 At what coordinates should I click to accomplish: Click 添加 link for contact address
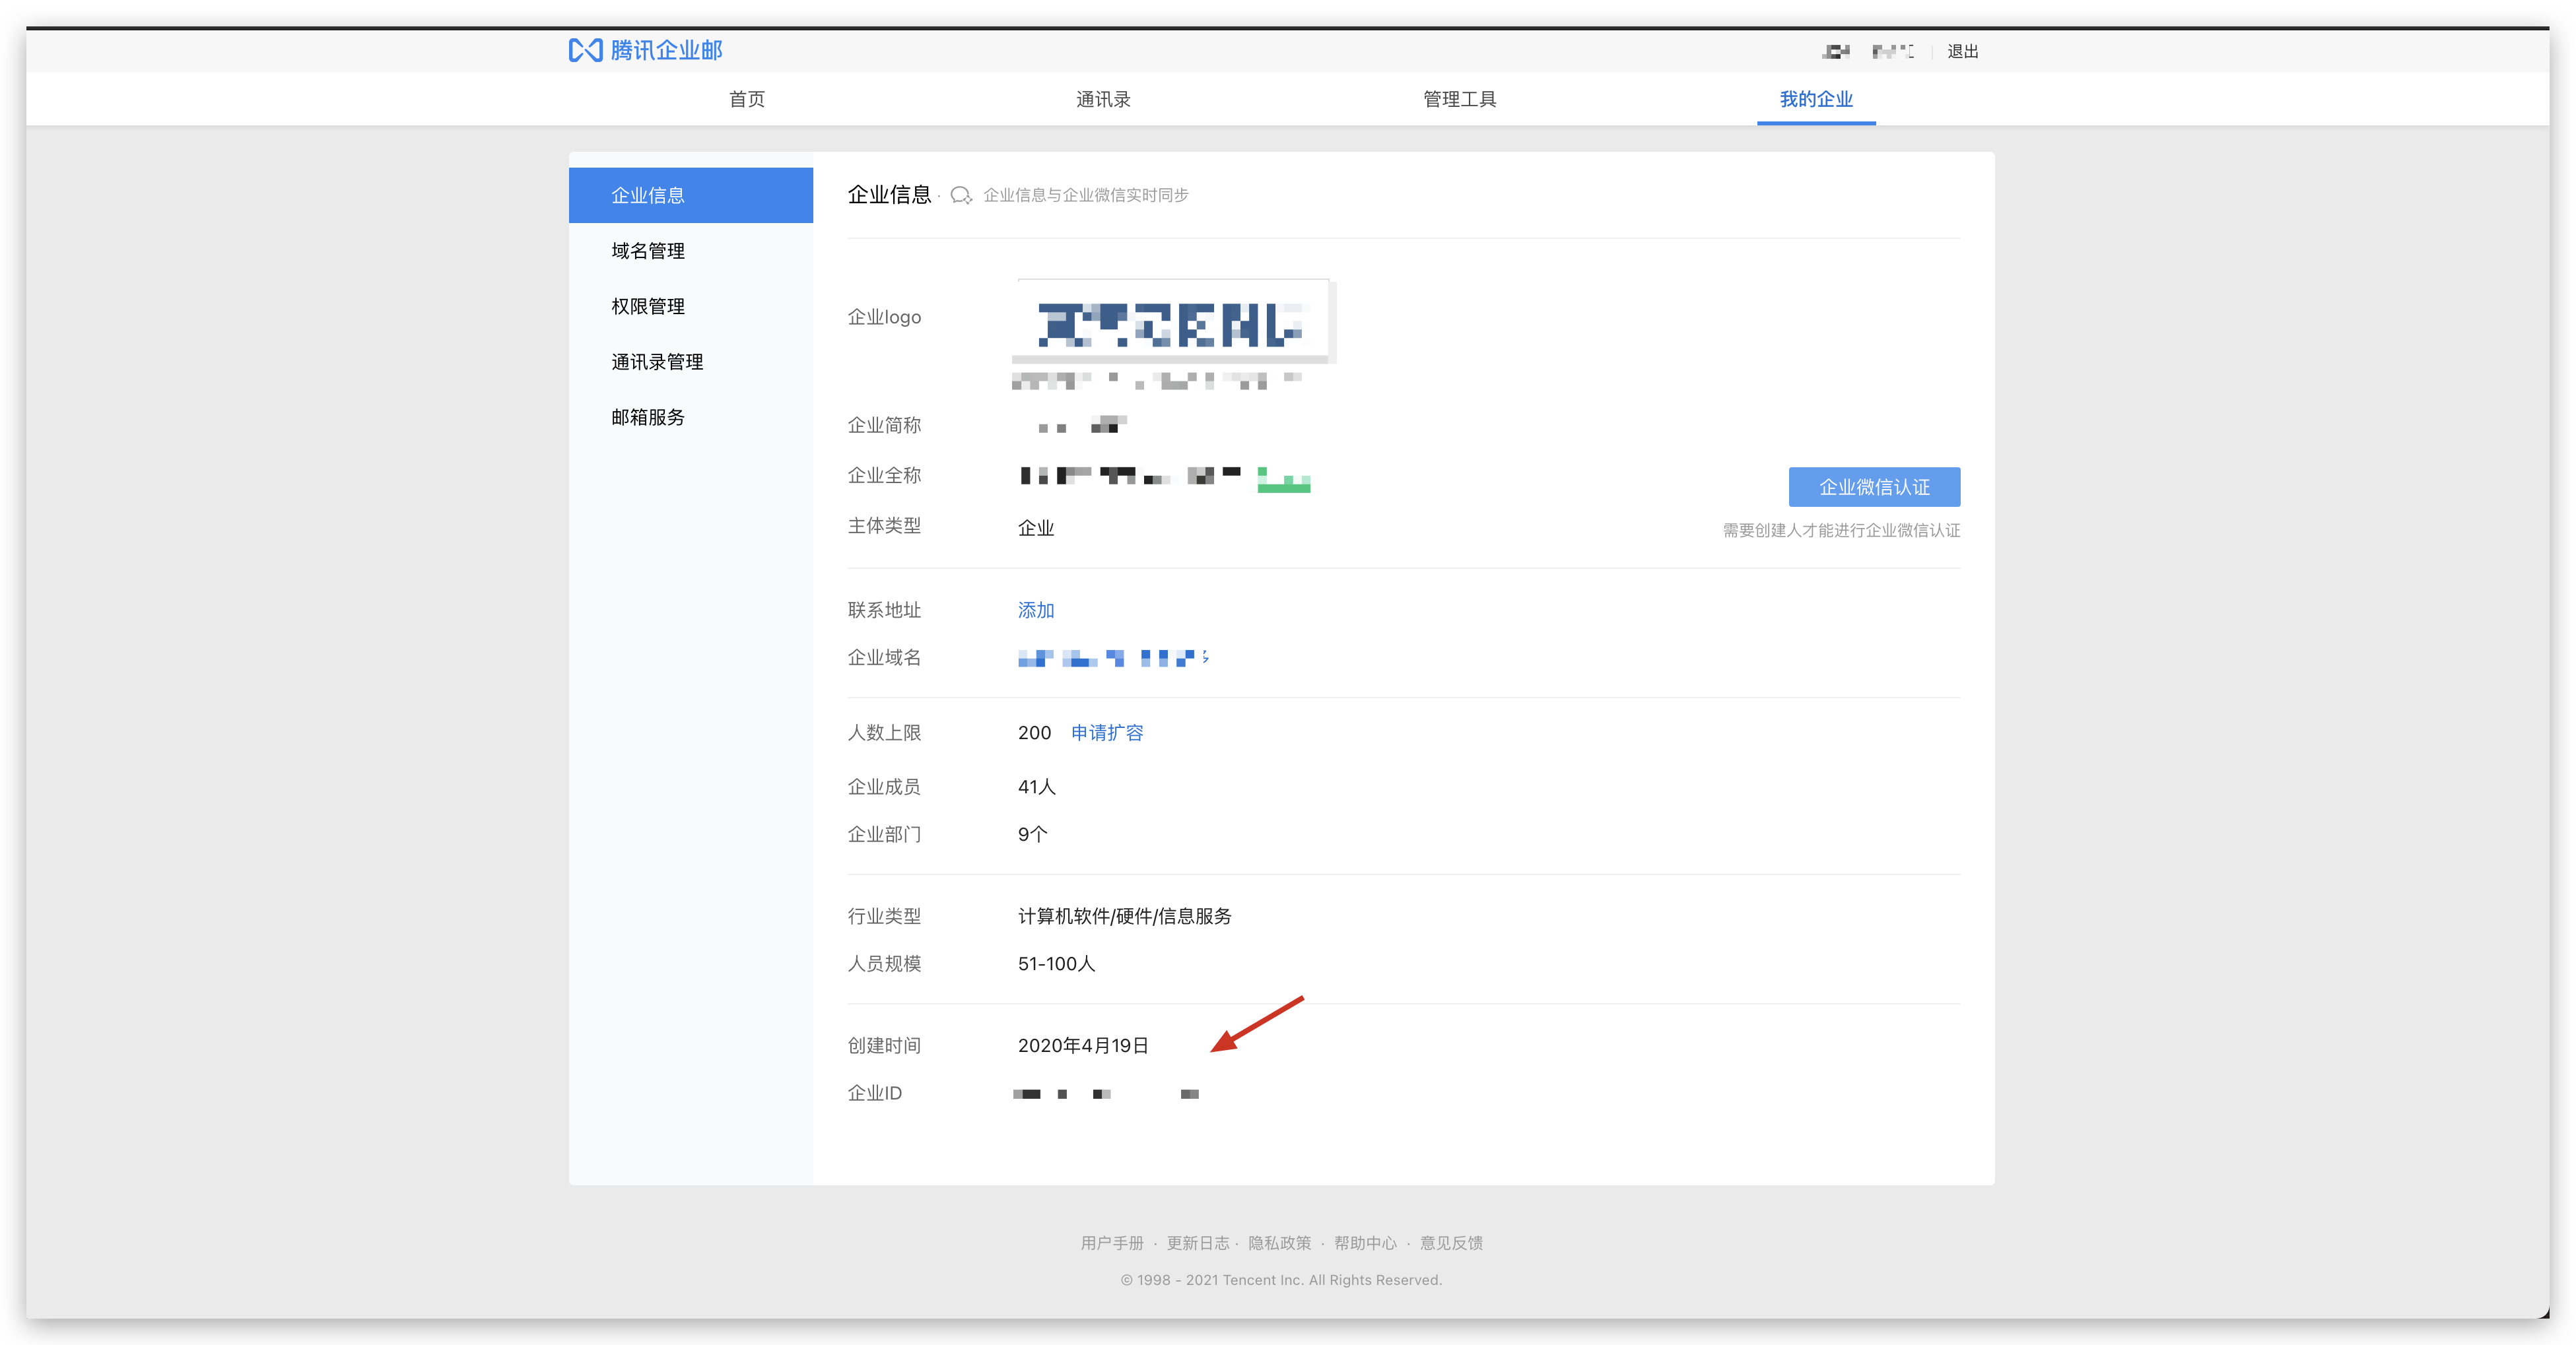point(1035,610)
